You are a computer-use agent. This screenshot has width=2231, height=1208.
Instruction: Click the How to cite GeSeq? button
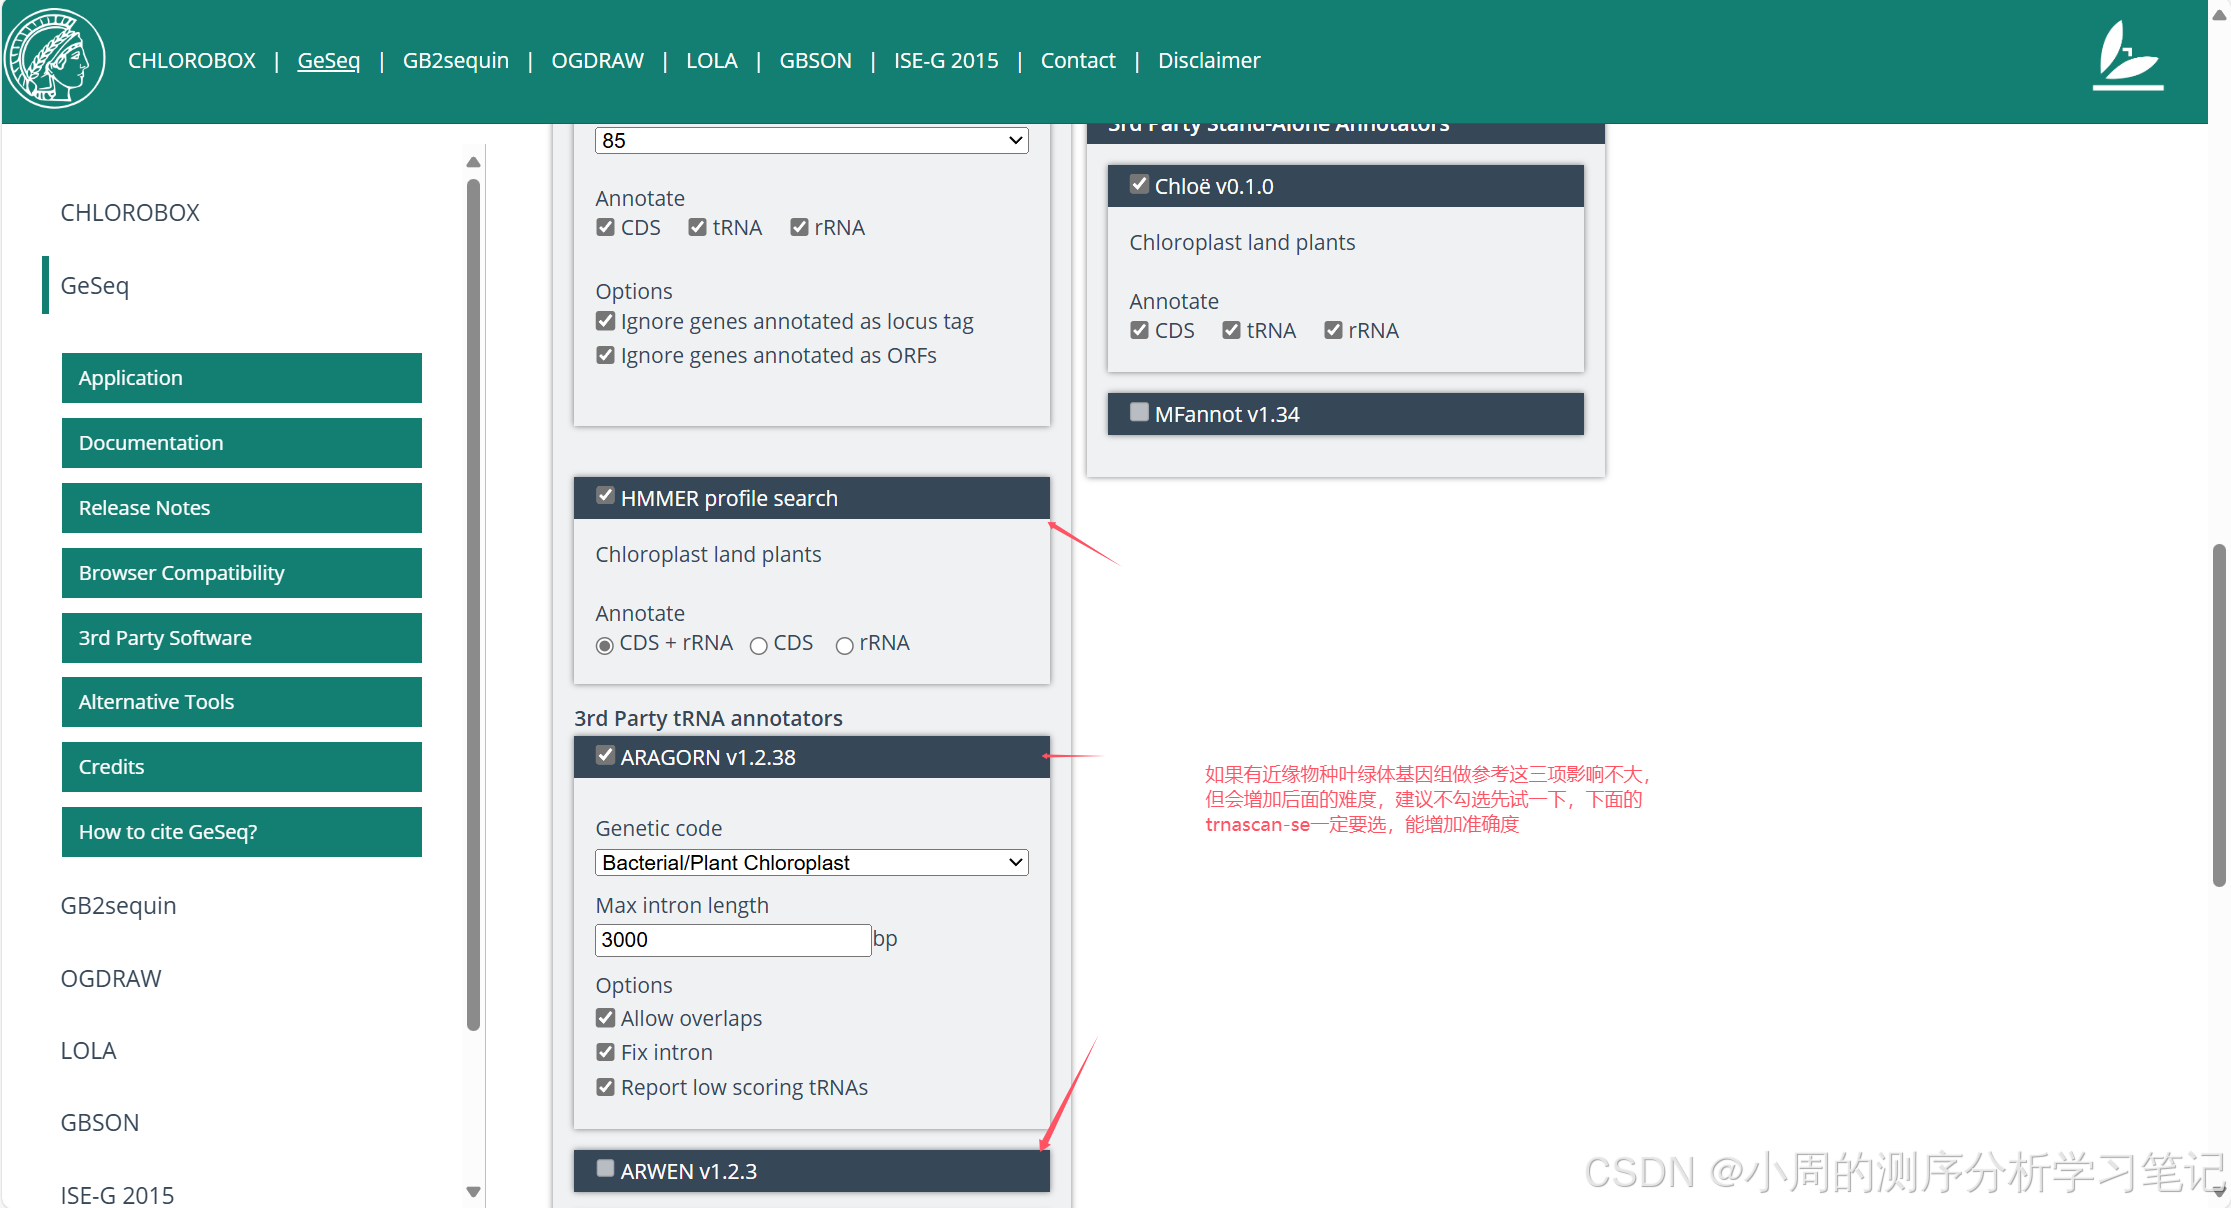[241, 832]
